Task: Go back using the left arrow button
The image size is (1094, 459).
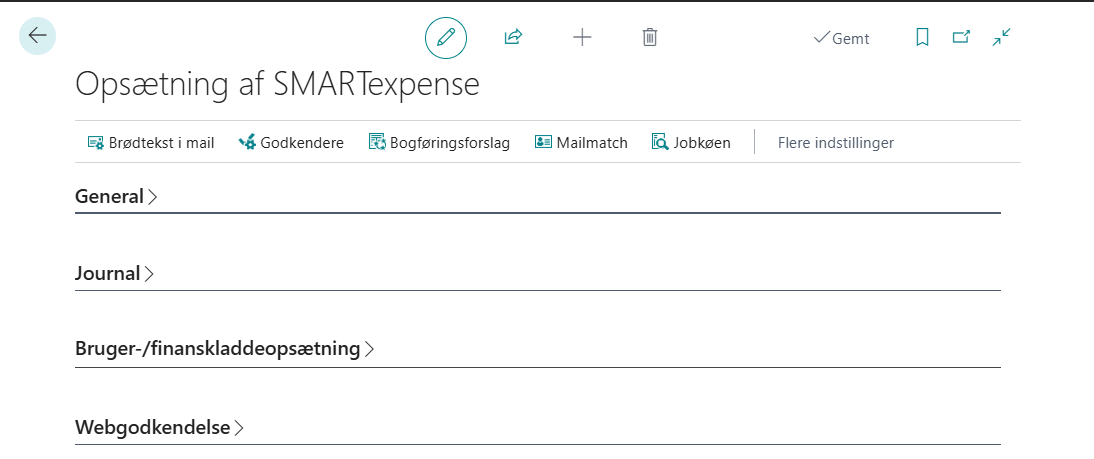Action: (x=37, y=36)
